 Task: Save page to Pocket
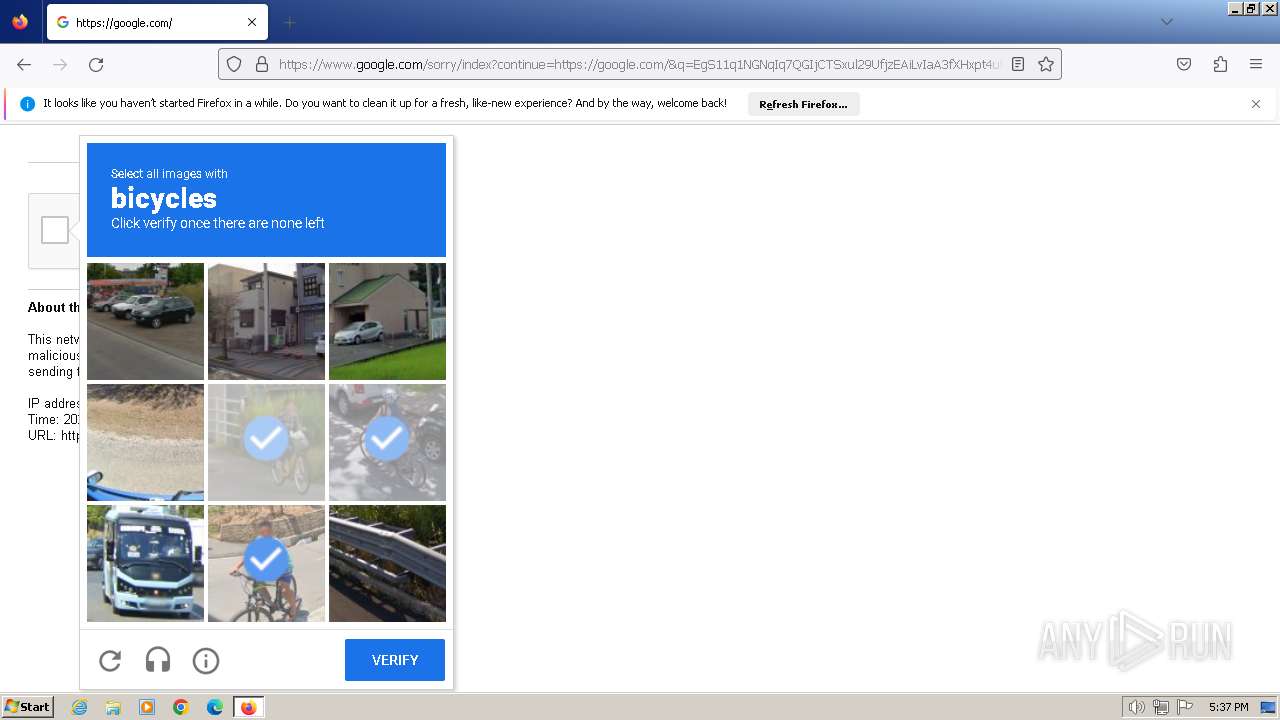click(1184, 64)
